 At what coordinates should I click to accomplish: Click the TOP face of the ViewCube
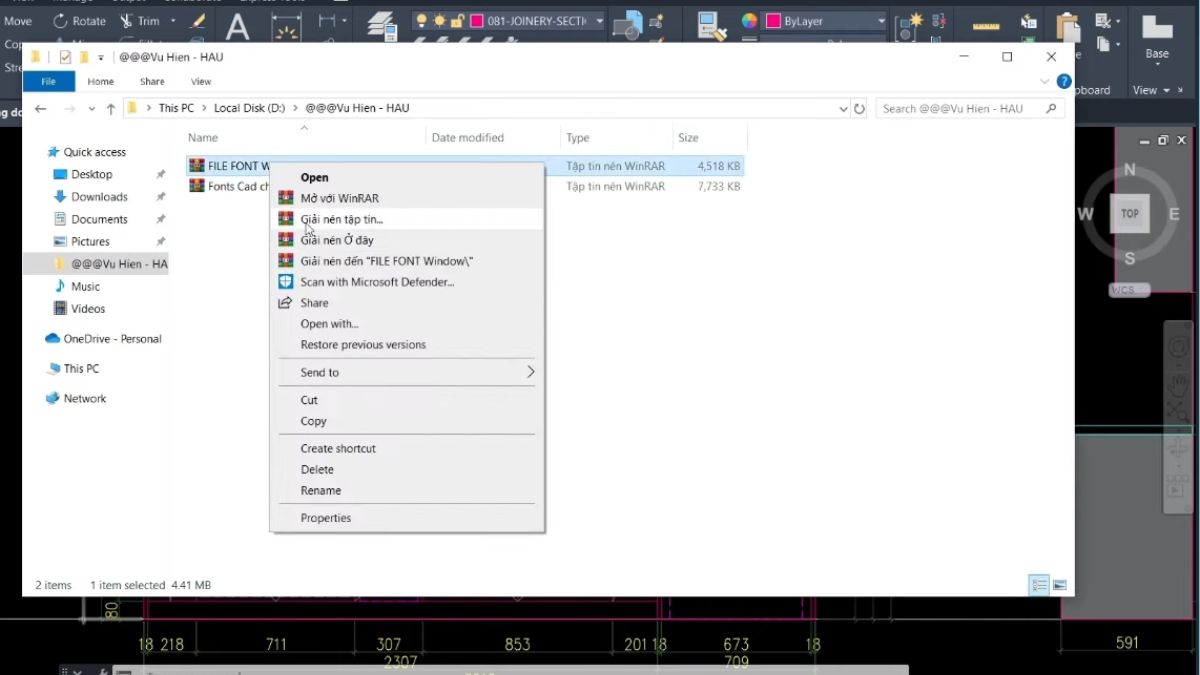pyautogui.click(x=1130, y=213)
